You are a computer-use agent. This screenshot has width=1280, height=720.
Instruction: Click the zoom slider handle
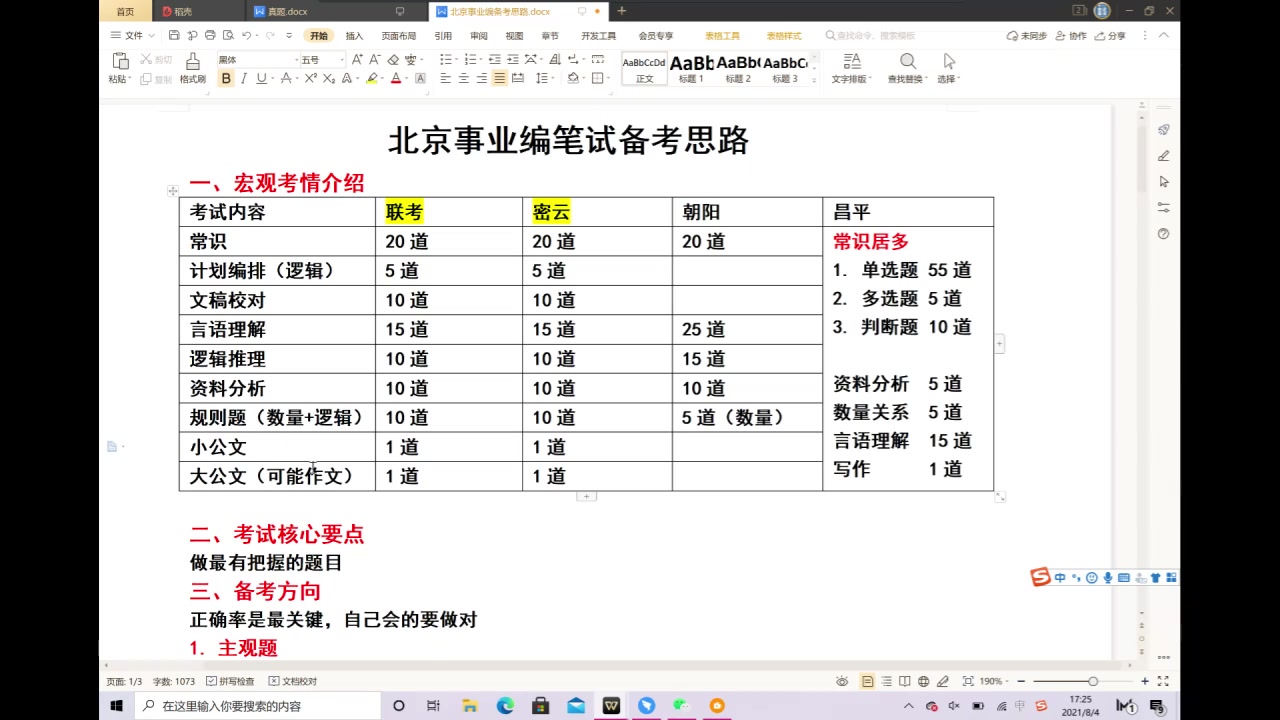(x=1093, y=681)
